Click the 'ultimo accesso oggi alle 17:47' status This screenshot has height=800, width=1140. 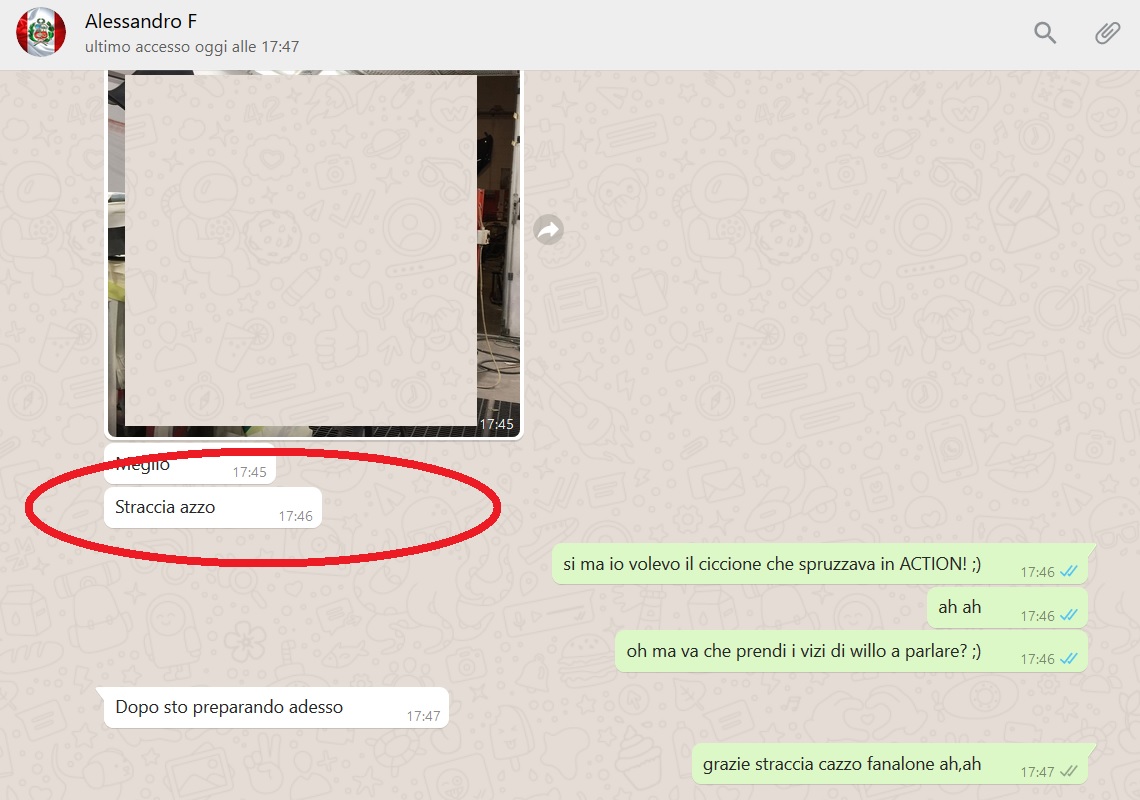(191, 46)
